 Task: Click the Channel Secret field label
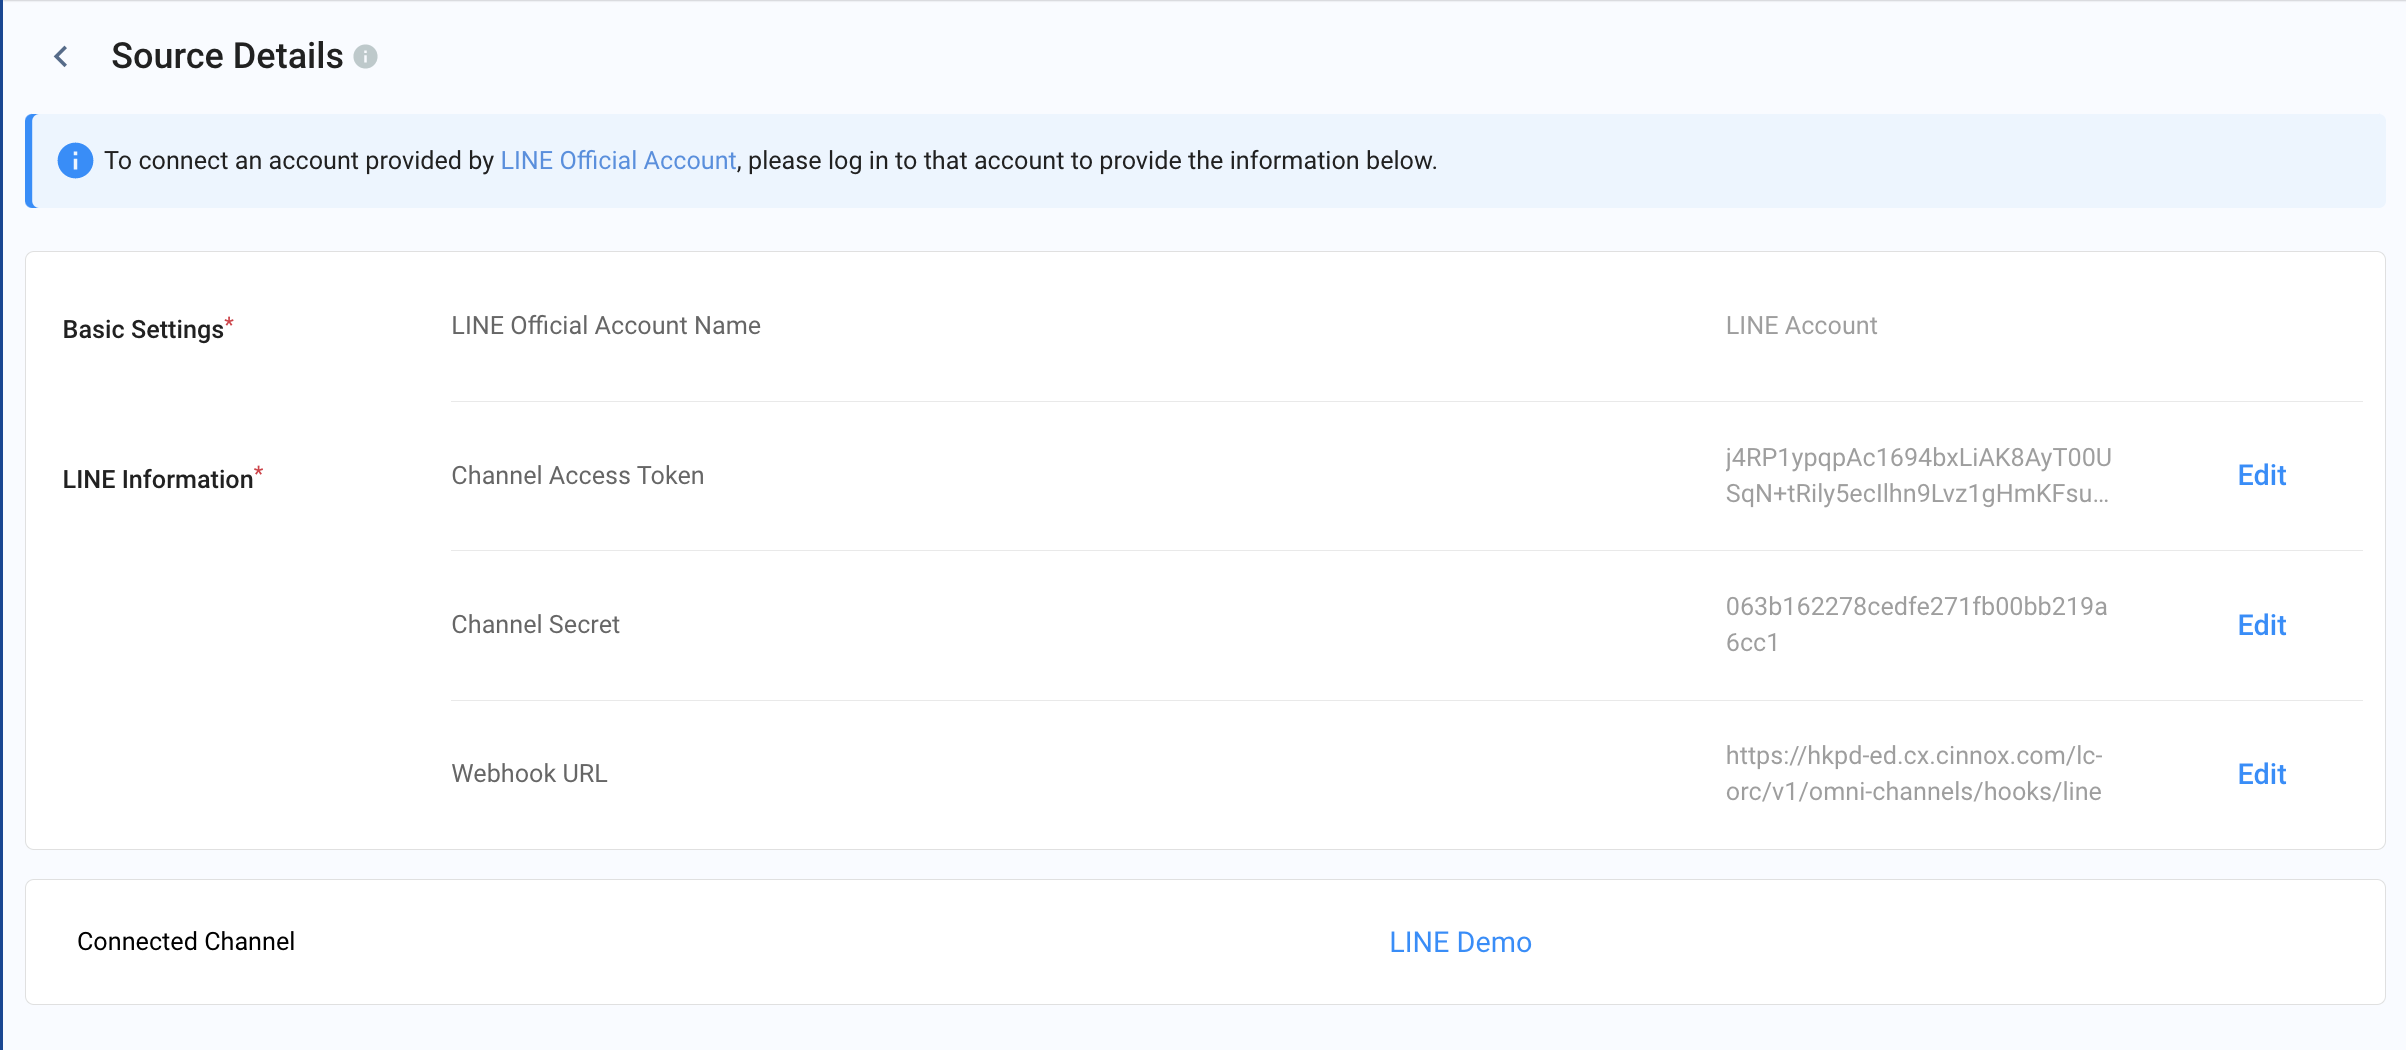535,624
